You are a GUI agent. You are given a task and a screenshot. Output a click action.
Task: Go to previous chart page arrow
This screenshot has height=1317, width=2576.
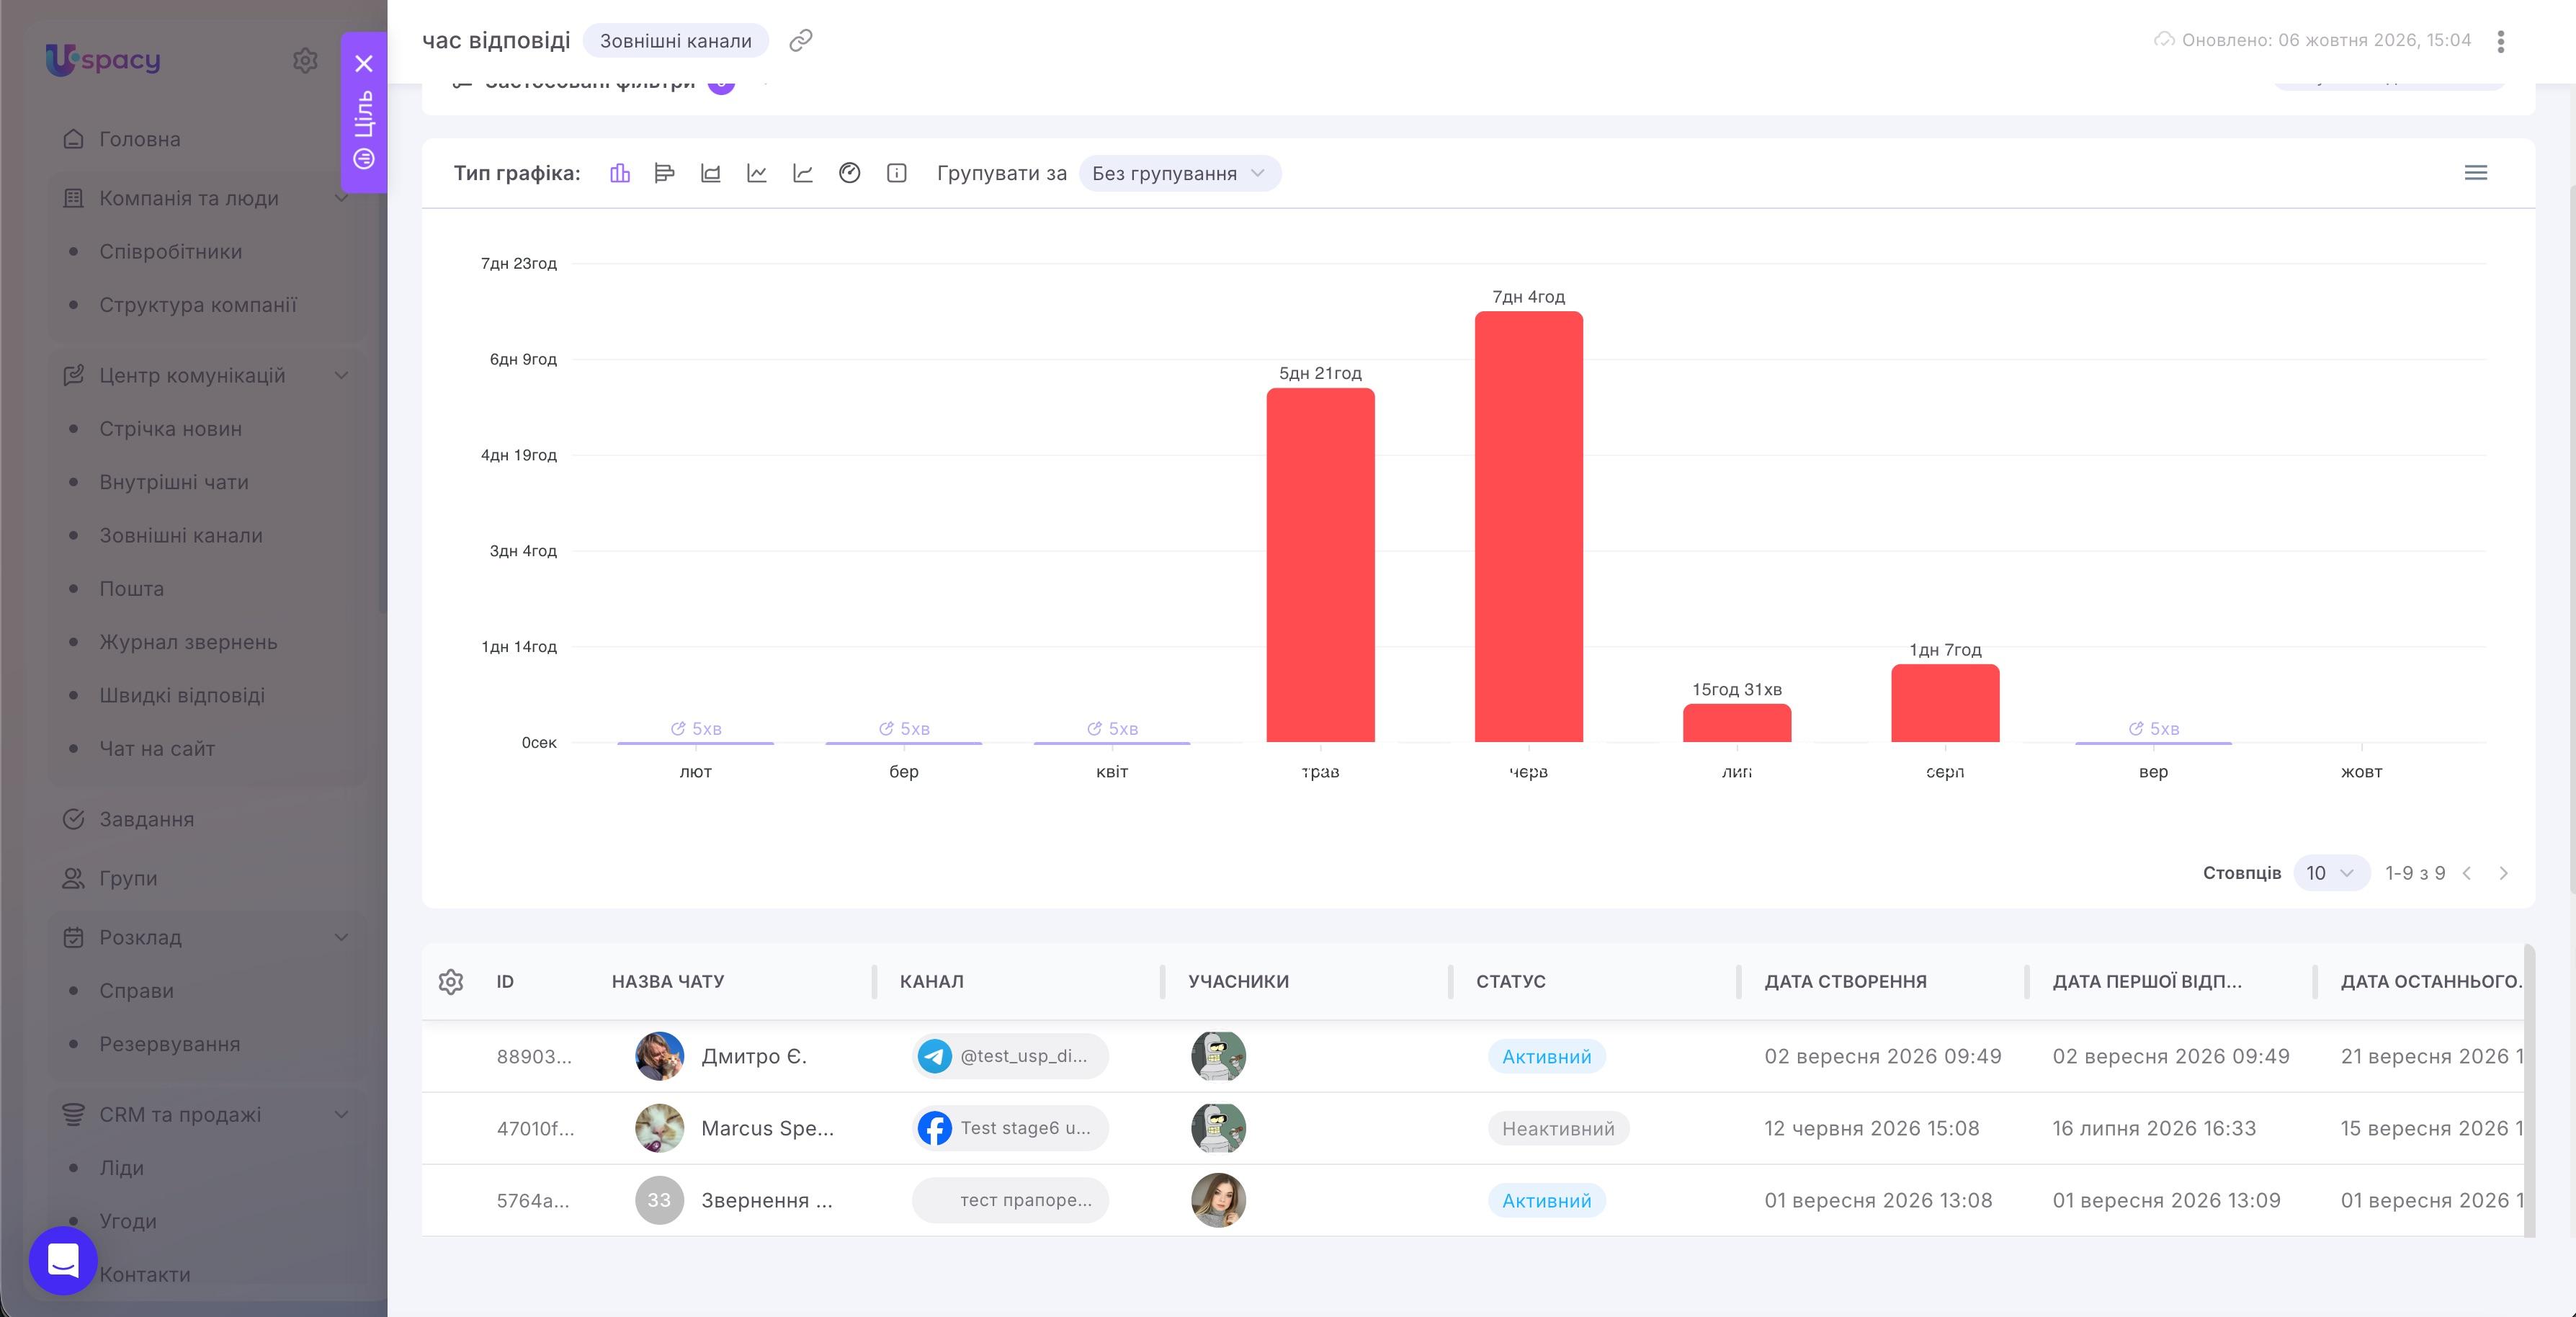[2467, 873]
